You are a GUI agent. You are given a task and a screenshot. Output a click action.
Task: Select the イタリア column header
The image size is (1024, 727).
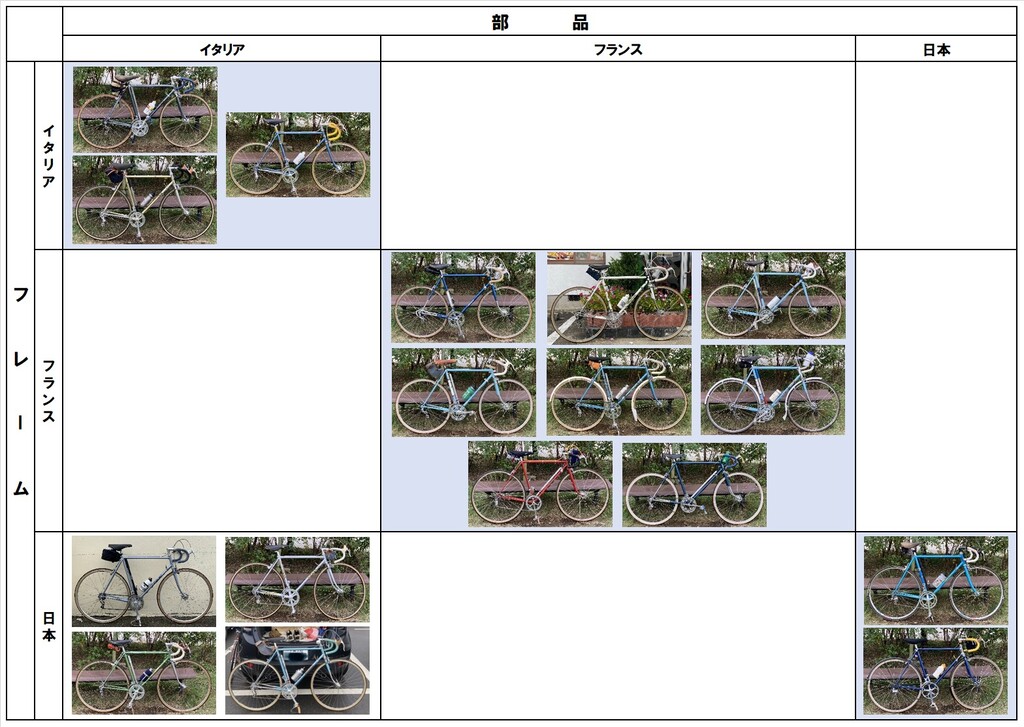click(x=221, y=49)
